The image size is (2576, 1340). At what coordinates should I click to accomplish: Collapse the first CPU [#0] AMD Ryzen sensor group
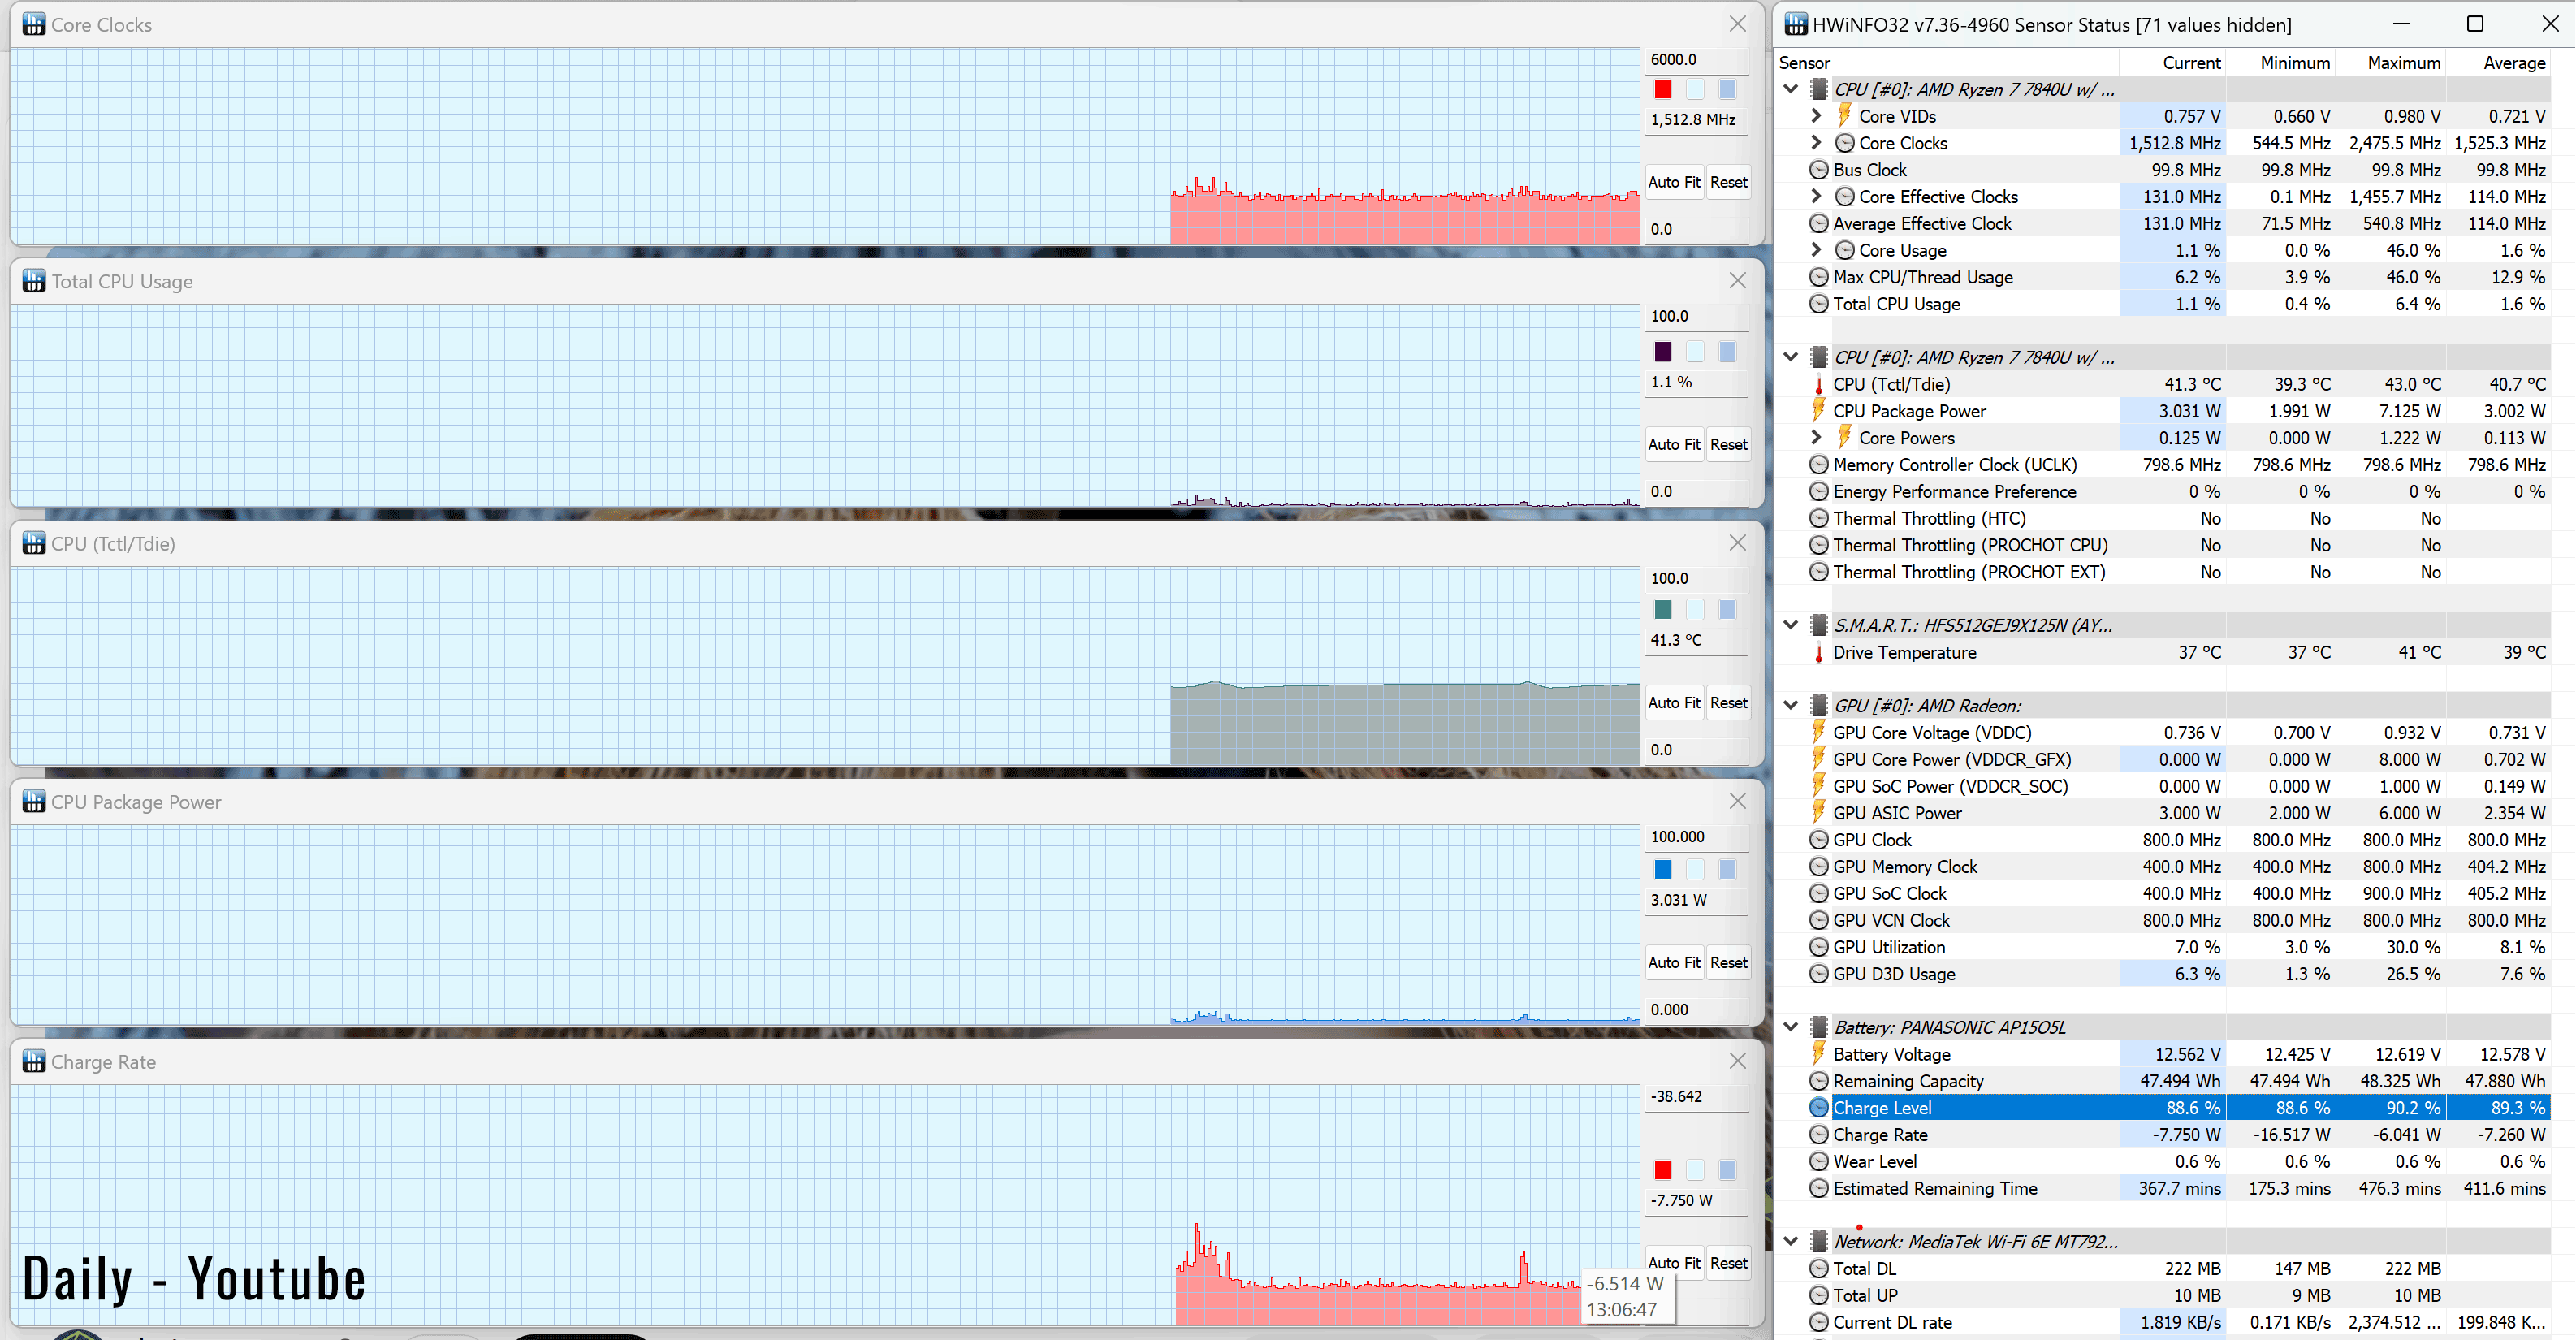[x=1791, y=89]
